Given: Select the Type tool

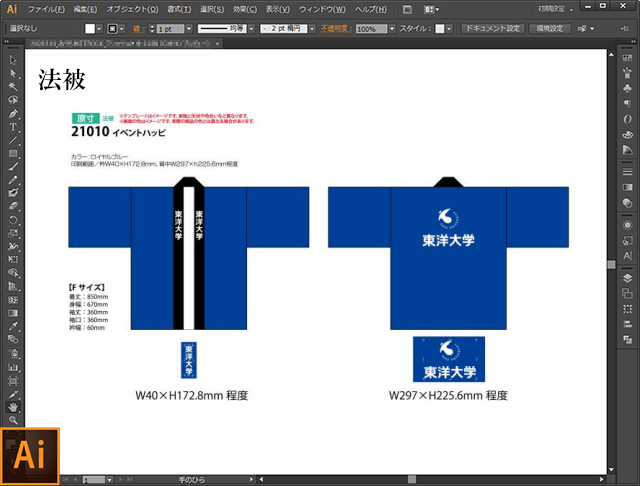Looking at the screenshot, I should (13, 127).
